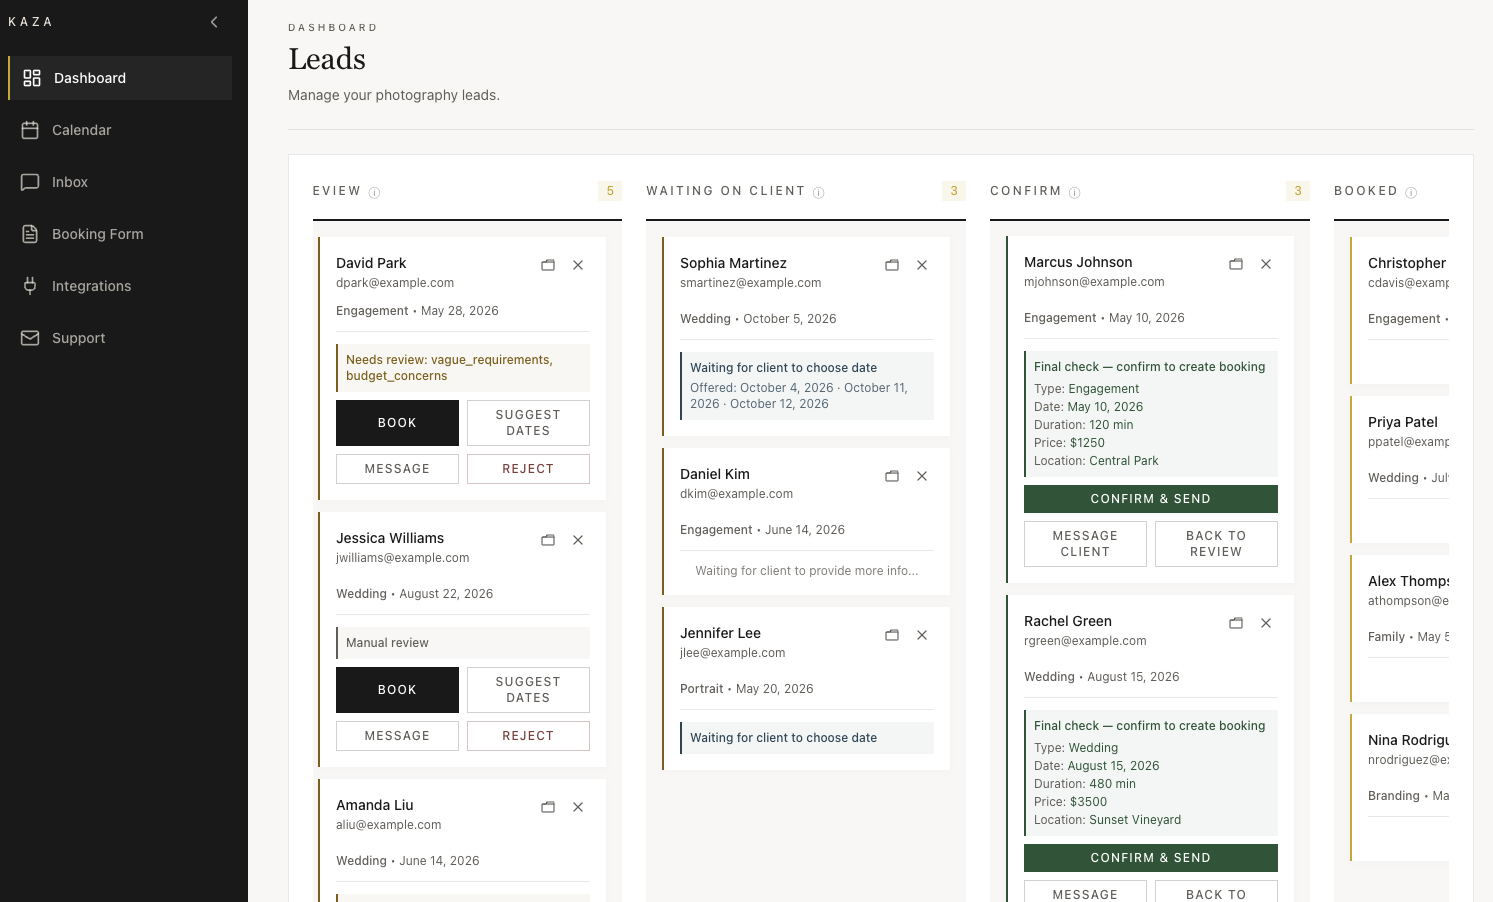Send Marcus Johnson back to review
The width and height of the screenshot is (1493, 902).
pos(1216,544)
